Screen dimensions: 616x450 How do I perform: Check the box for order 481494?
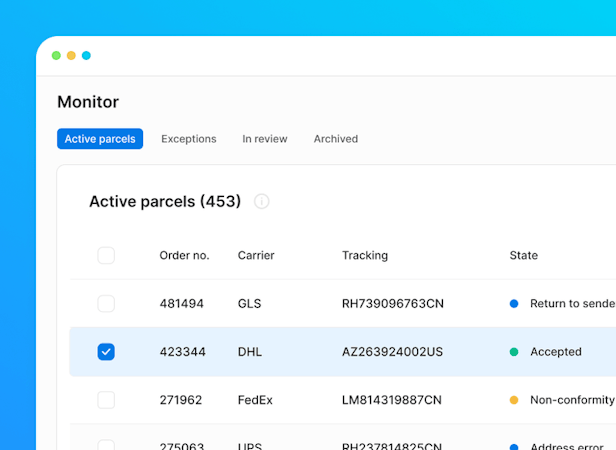tap(106, 303)
